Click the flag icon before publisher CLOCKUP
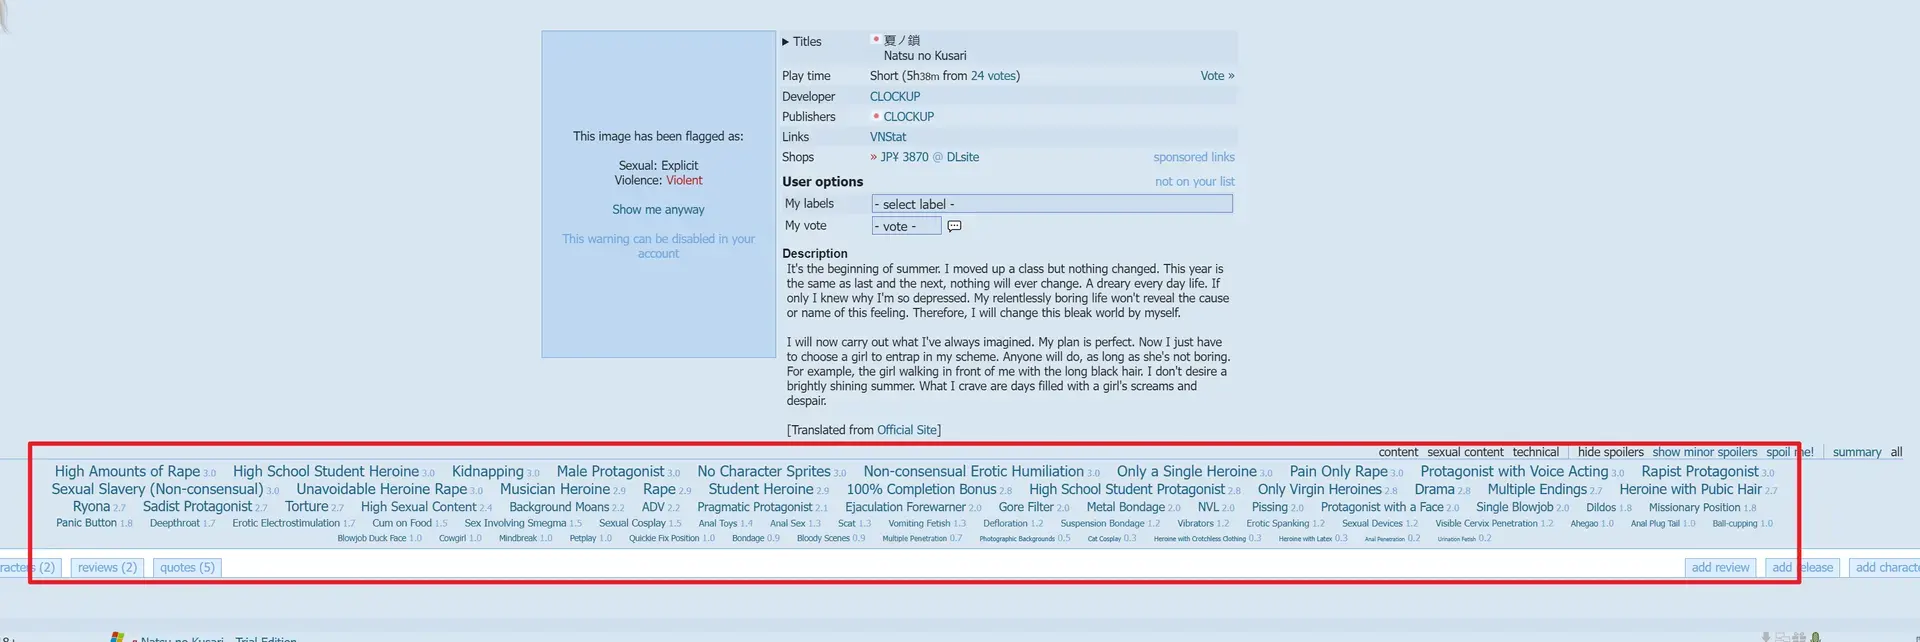This screenshot has width=1920, height=642. [876, 116]
